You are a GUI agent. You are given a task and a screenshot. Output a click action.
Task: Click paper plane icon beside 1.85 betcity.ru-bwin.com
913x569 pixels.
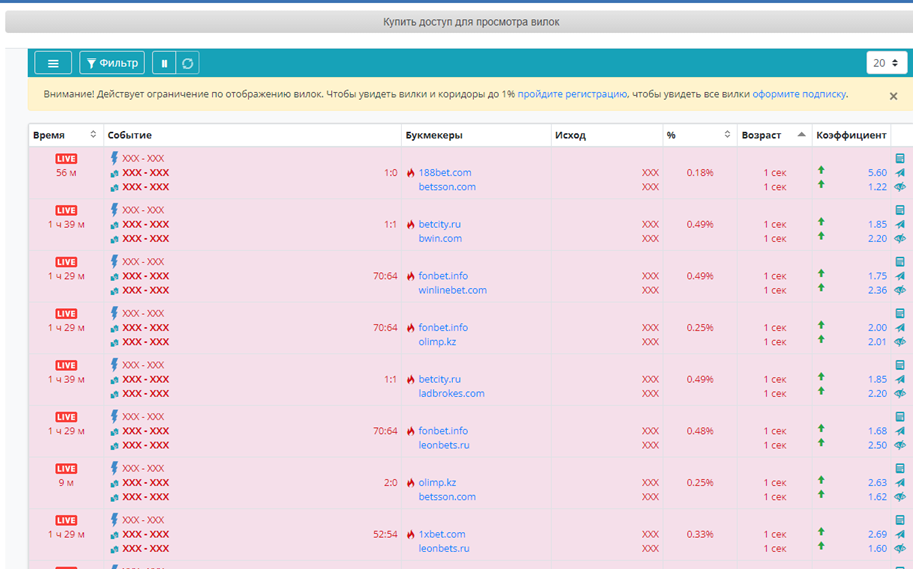coord(900,224)
